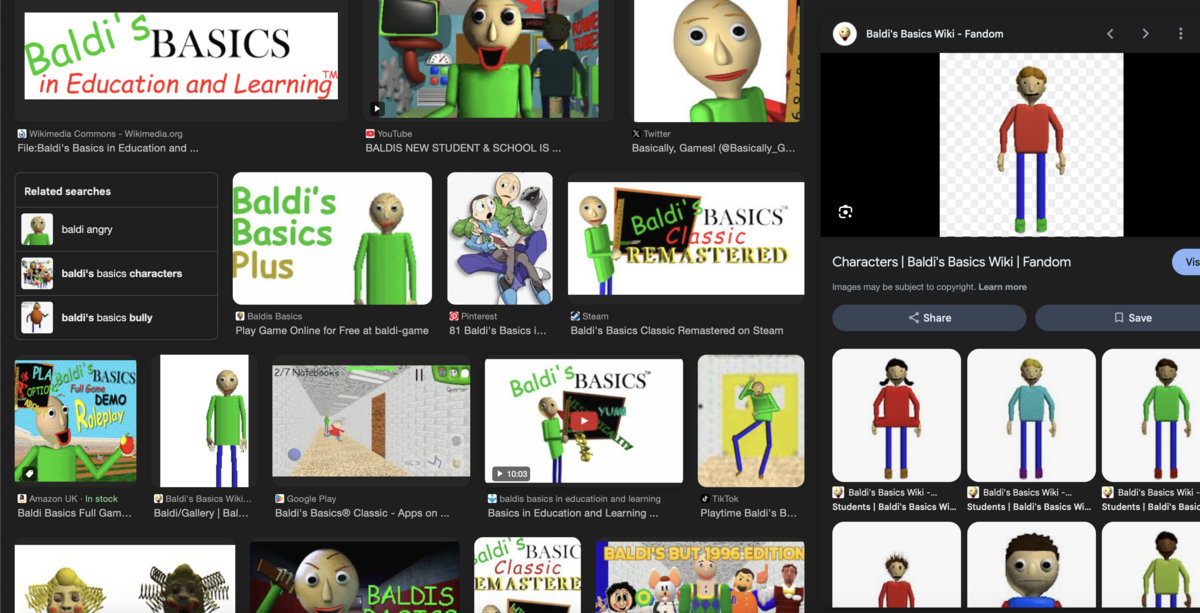Open 'Characters | Baldi's Basics Wiki | Fandom' title link
The image size is (1200, 613).
tap(951, 262)
